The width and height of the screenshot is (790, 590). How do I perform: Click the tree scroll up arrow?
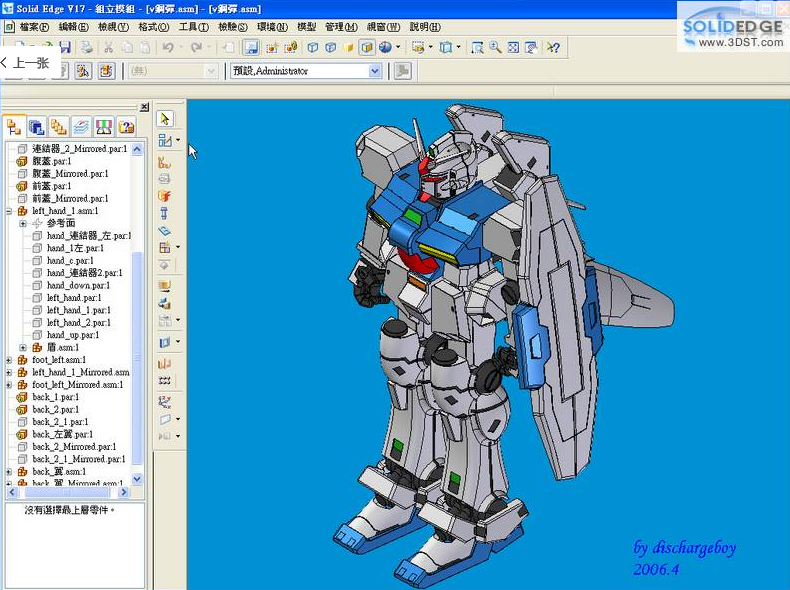pos(137,149)
